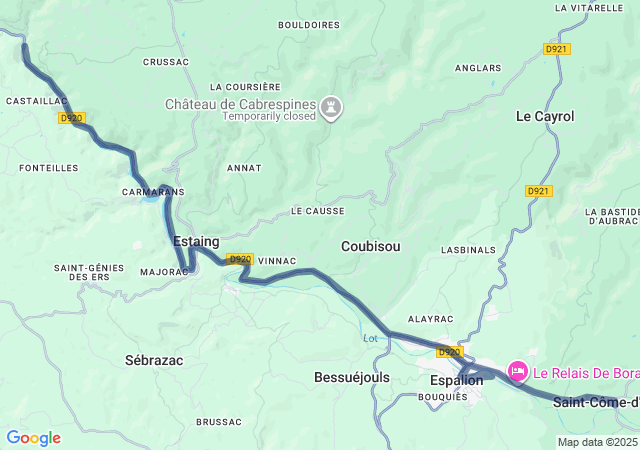Select the Espalion town label
640x450 pixels.
pos(457,380)
